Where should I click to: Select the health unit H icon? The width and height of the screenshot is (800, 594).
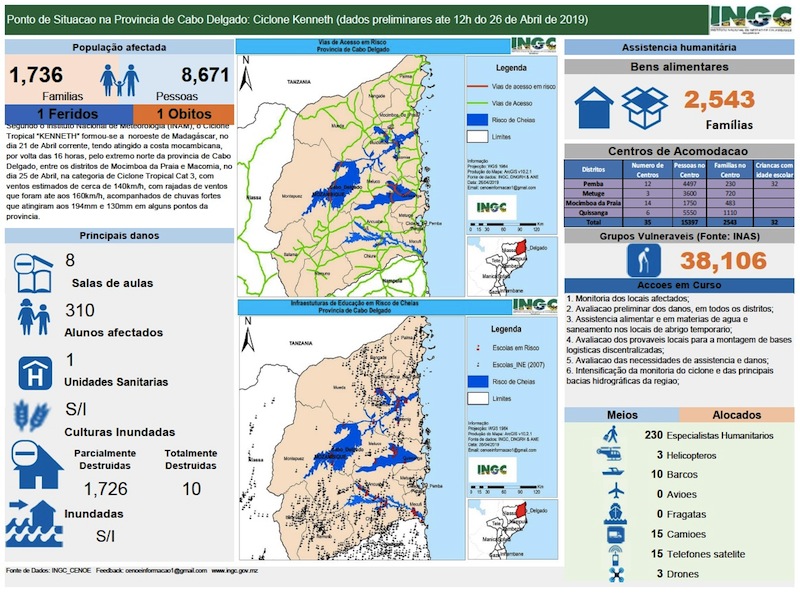33,372
